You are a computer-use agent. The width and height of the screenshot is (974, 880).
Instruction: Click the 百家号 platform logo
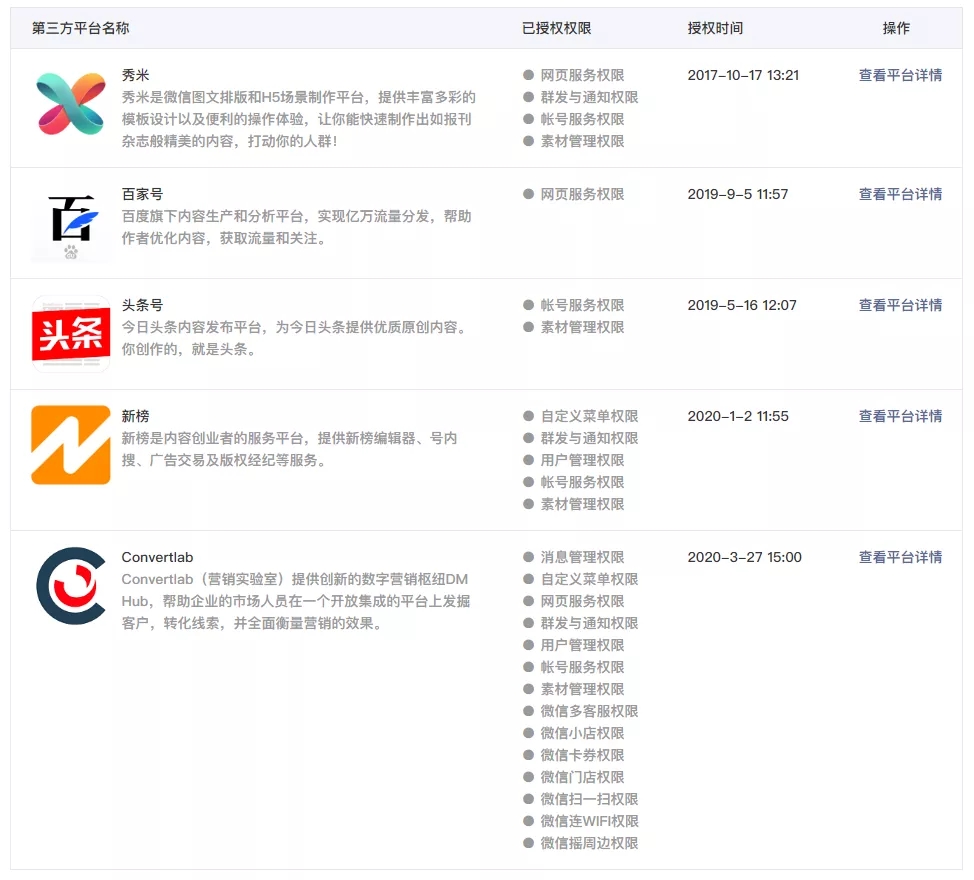[71, 223]
